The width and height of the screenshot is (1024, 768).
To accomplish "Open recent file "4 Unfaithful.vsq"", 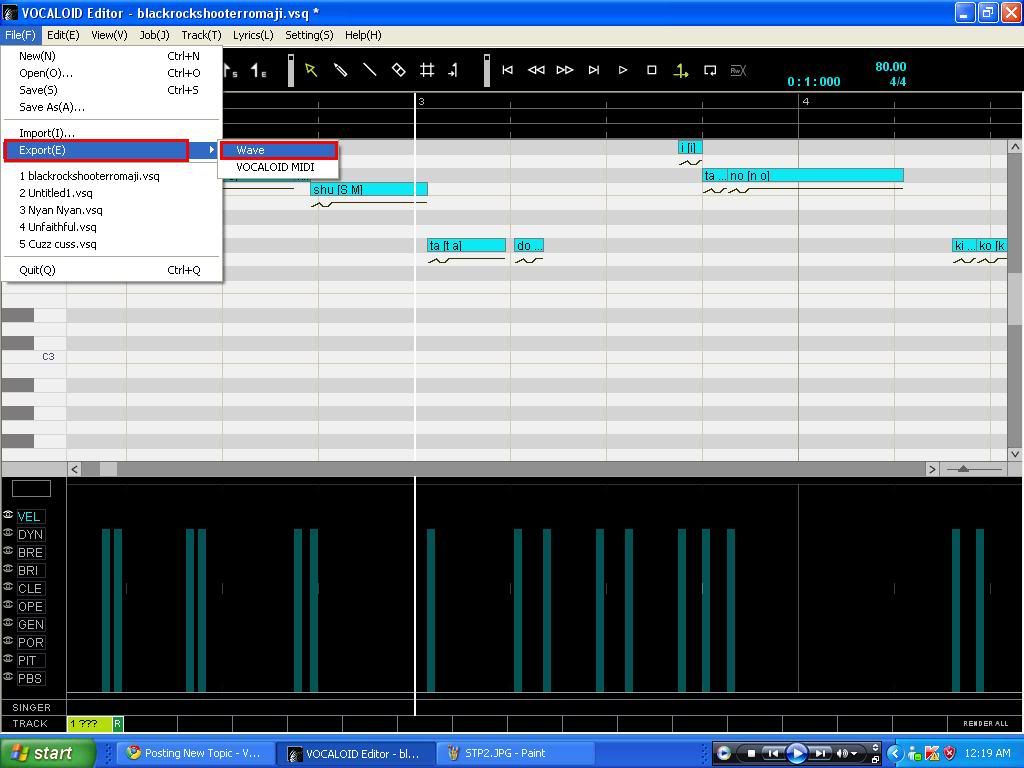I will click(112, 227).
